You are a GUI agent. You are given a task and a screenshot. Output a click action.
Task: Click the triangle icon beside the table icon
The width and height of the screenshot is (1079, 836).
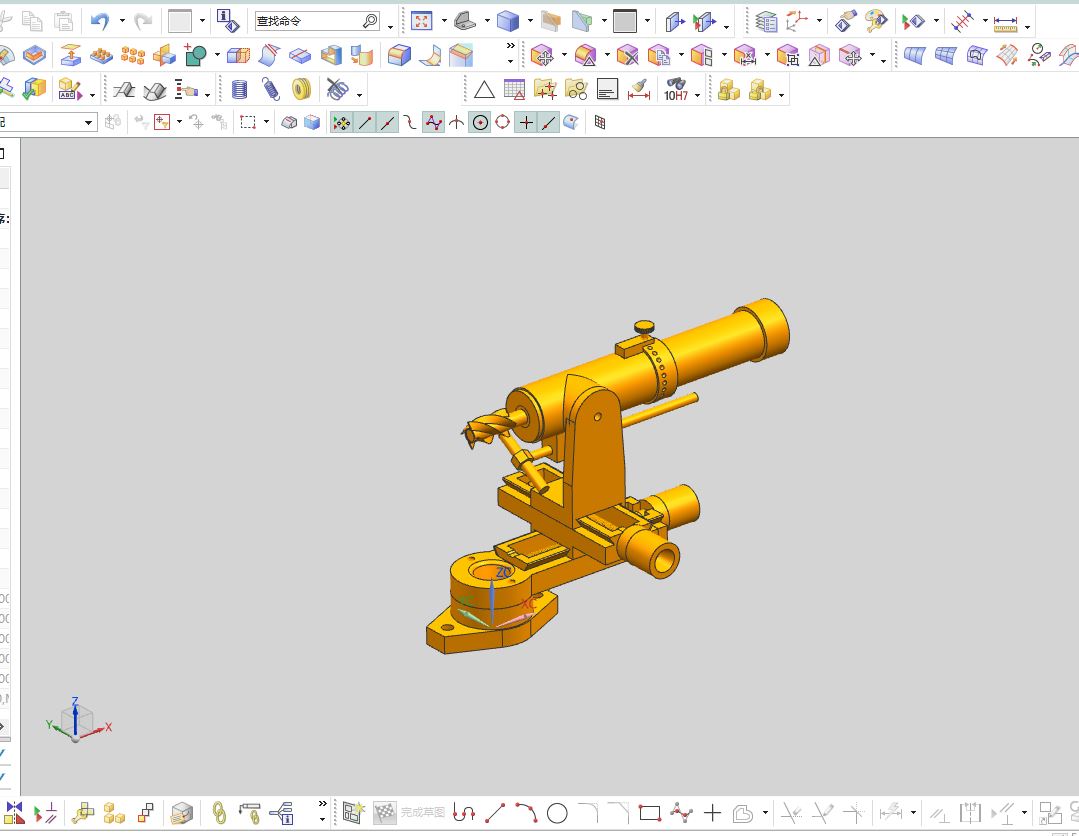(484, 89)
